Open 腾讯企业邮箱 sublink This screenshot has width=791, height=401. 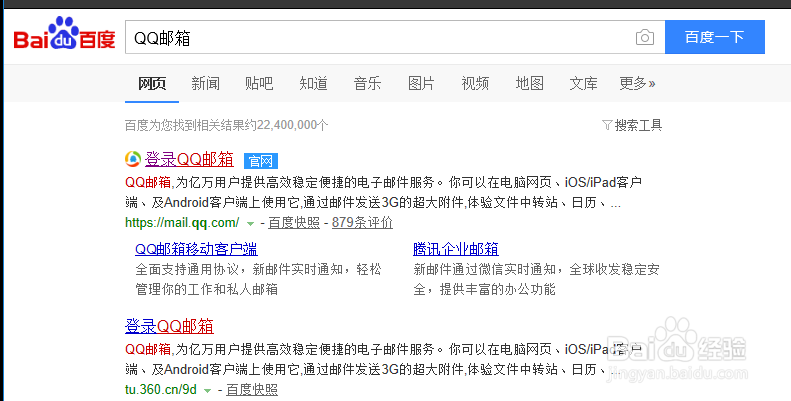(x=456, y=249)
